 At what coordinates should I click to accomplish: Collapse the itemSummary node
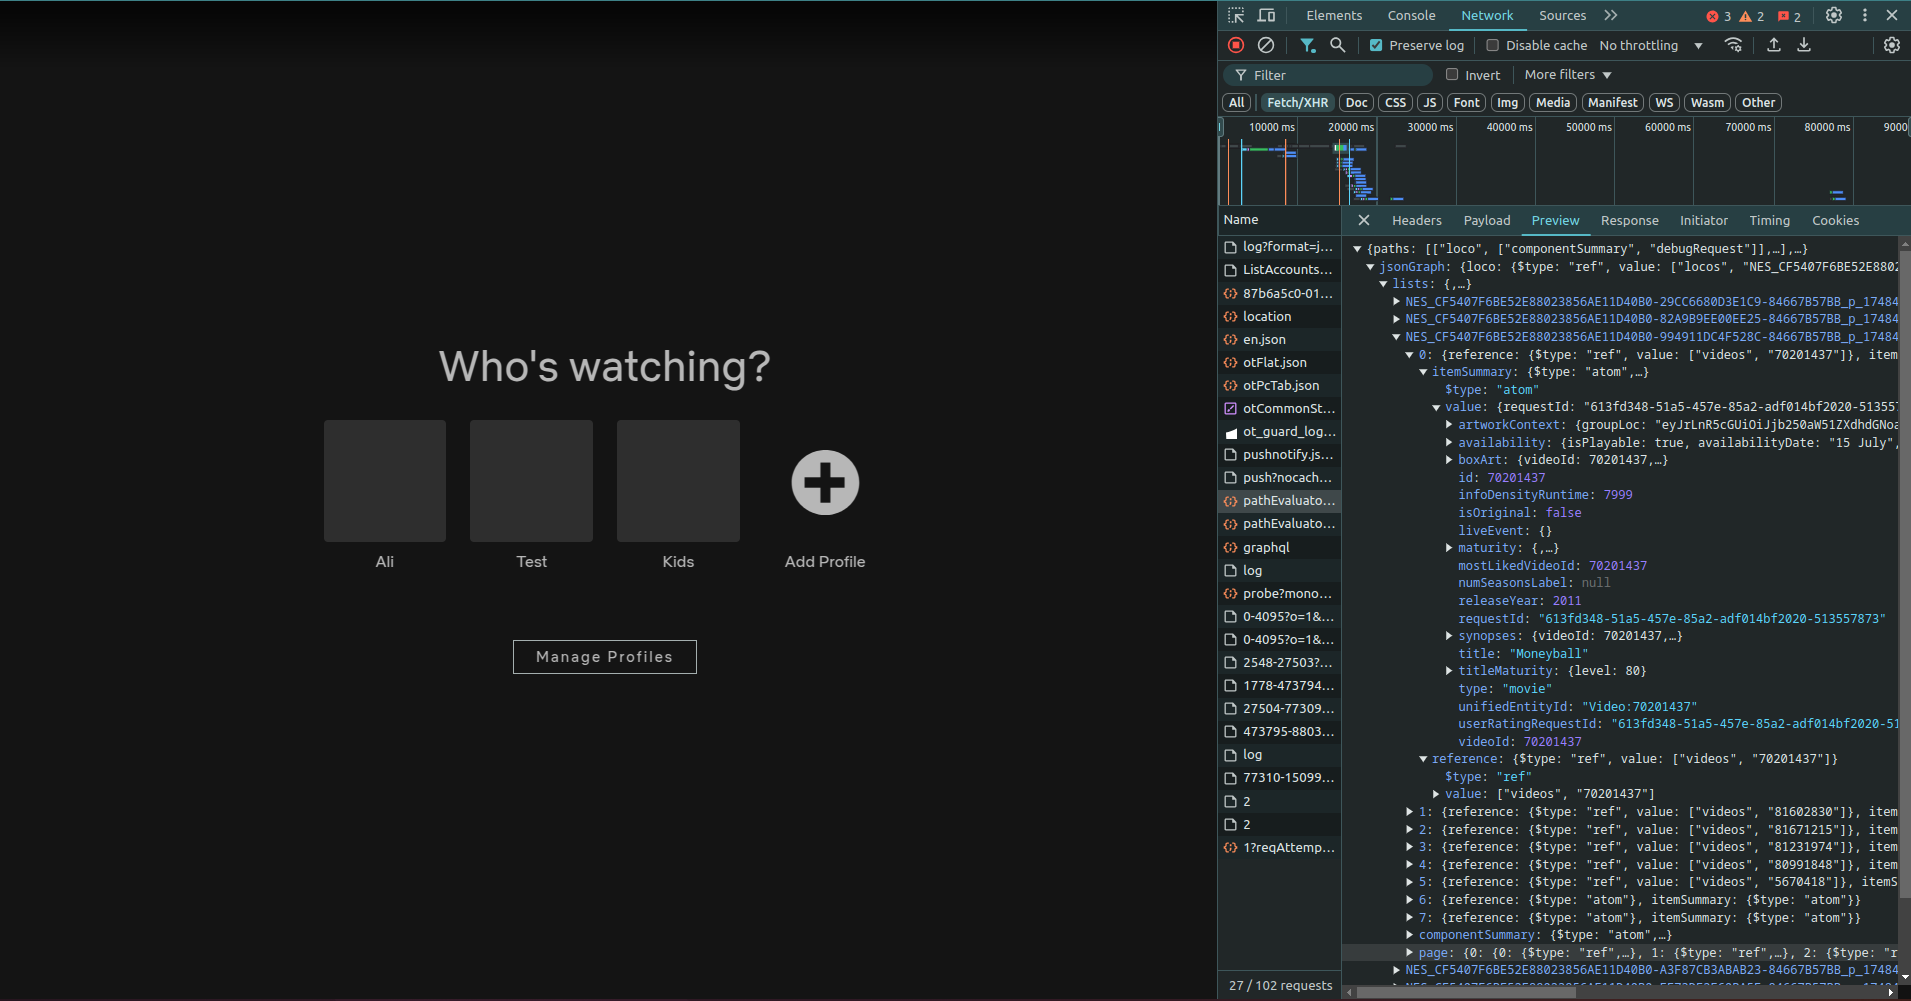click(x=1423, y=372)
